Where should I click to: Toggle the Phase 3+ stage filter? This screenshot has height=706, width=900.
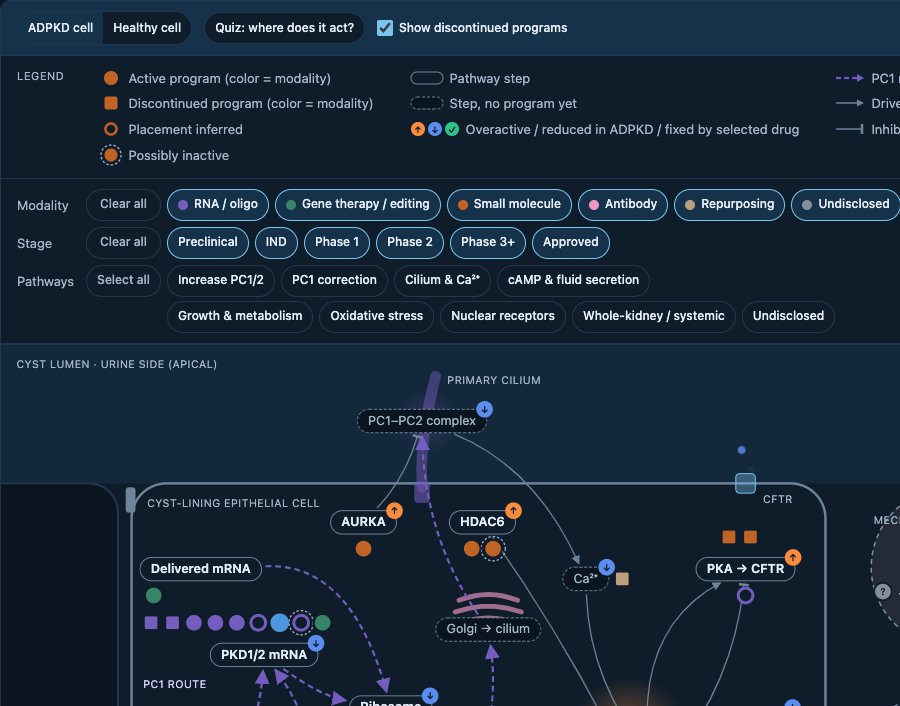coord(488,242)
